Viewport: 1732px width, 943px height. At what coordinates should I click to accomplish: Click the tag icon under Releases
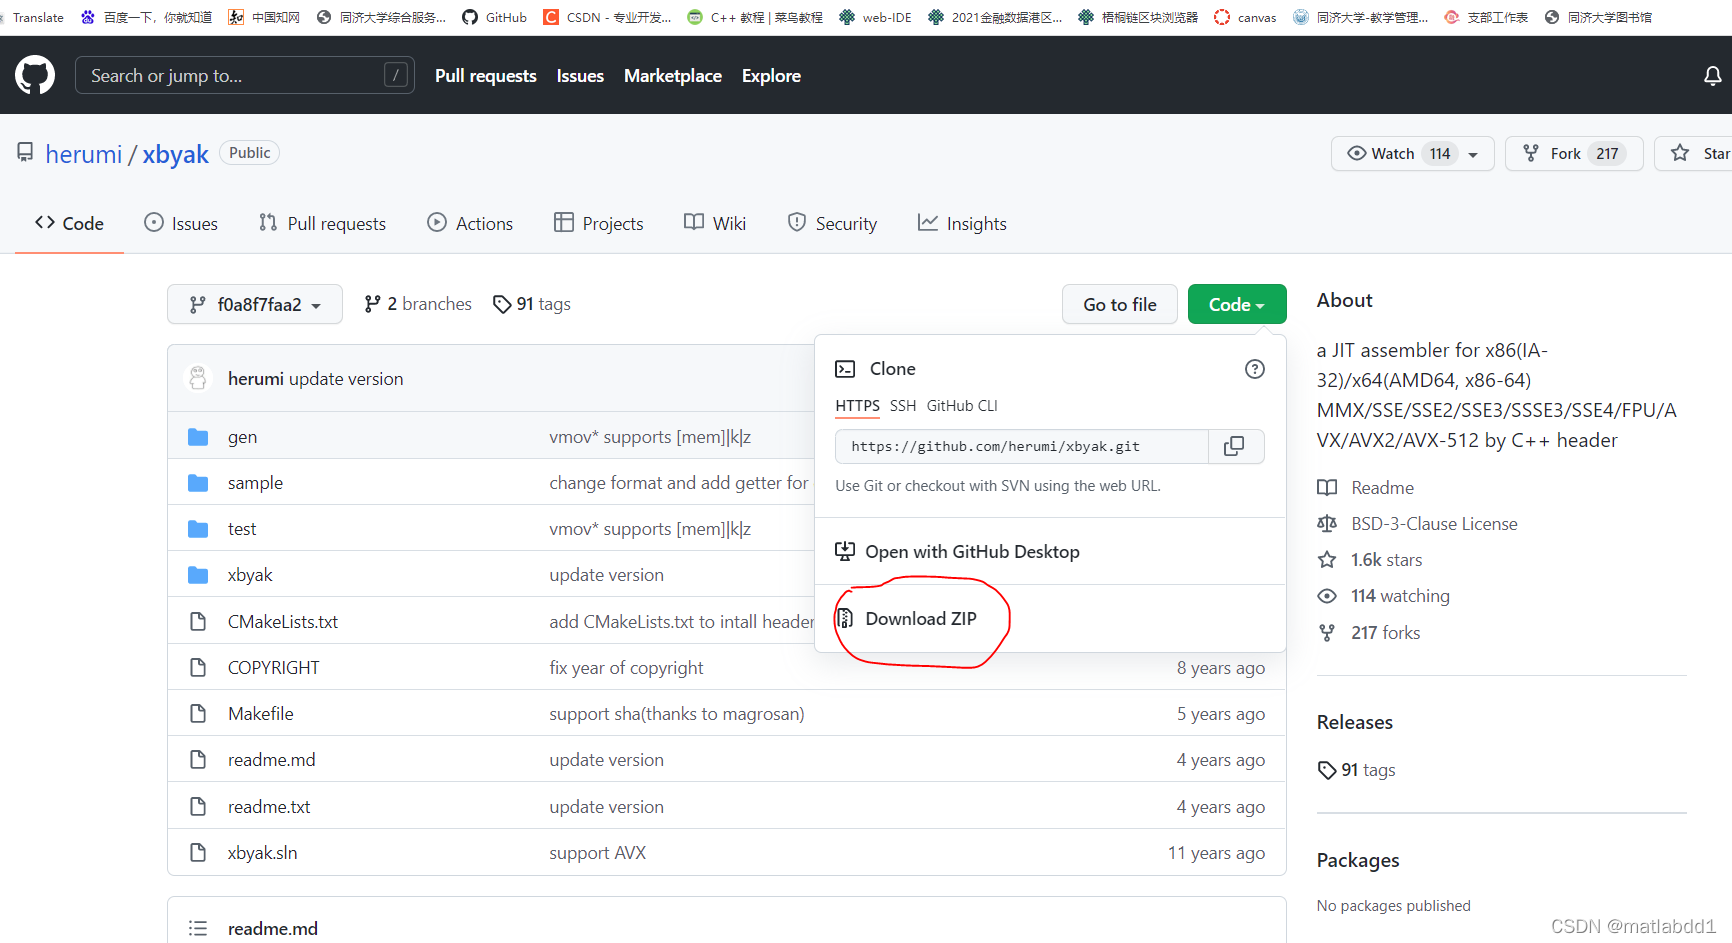click(x=1327, y=770)
